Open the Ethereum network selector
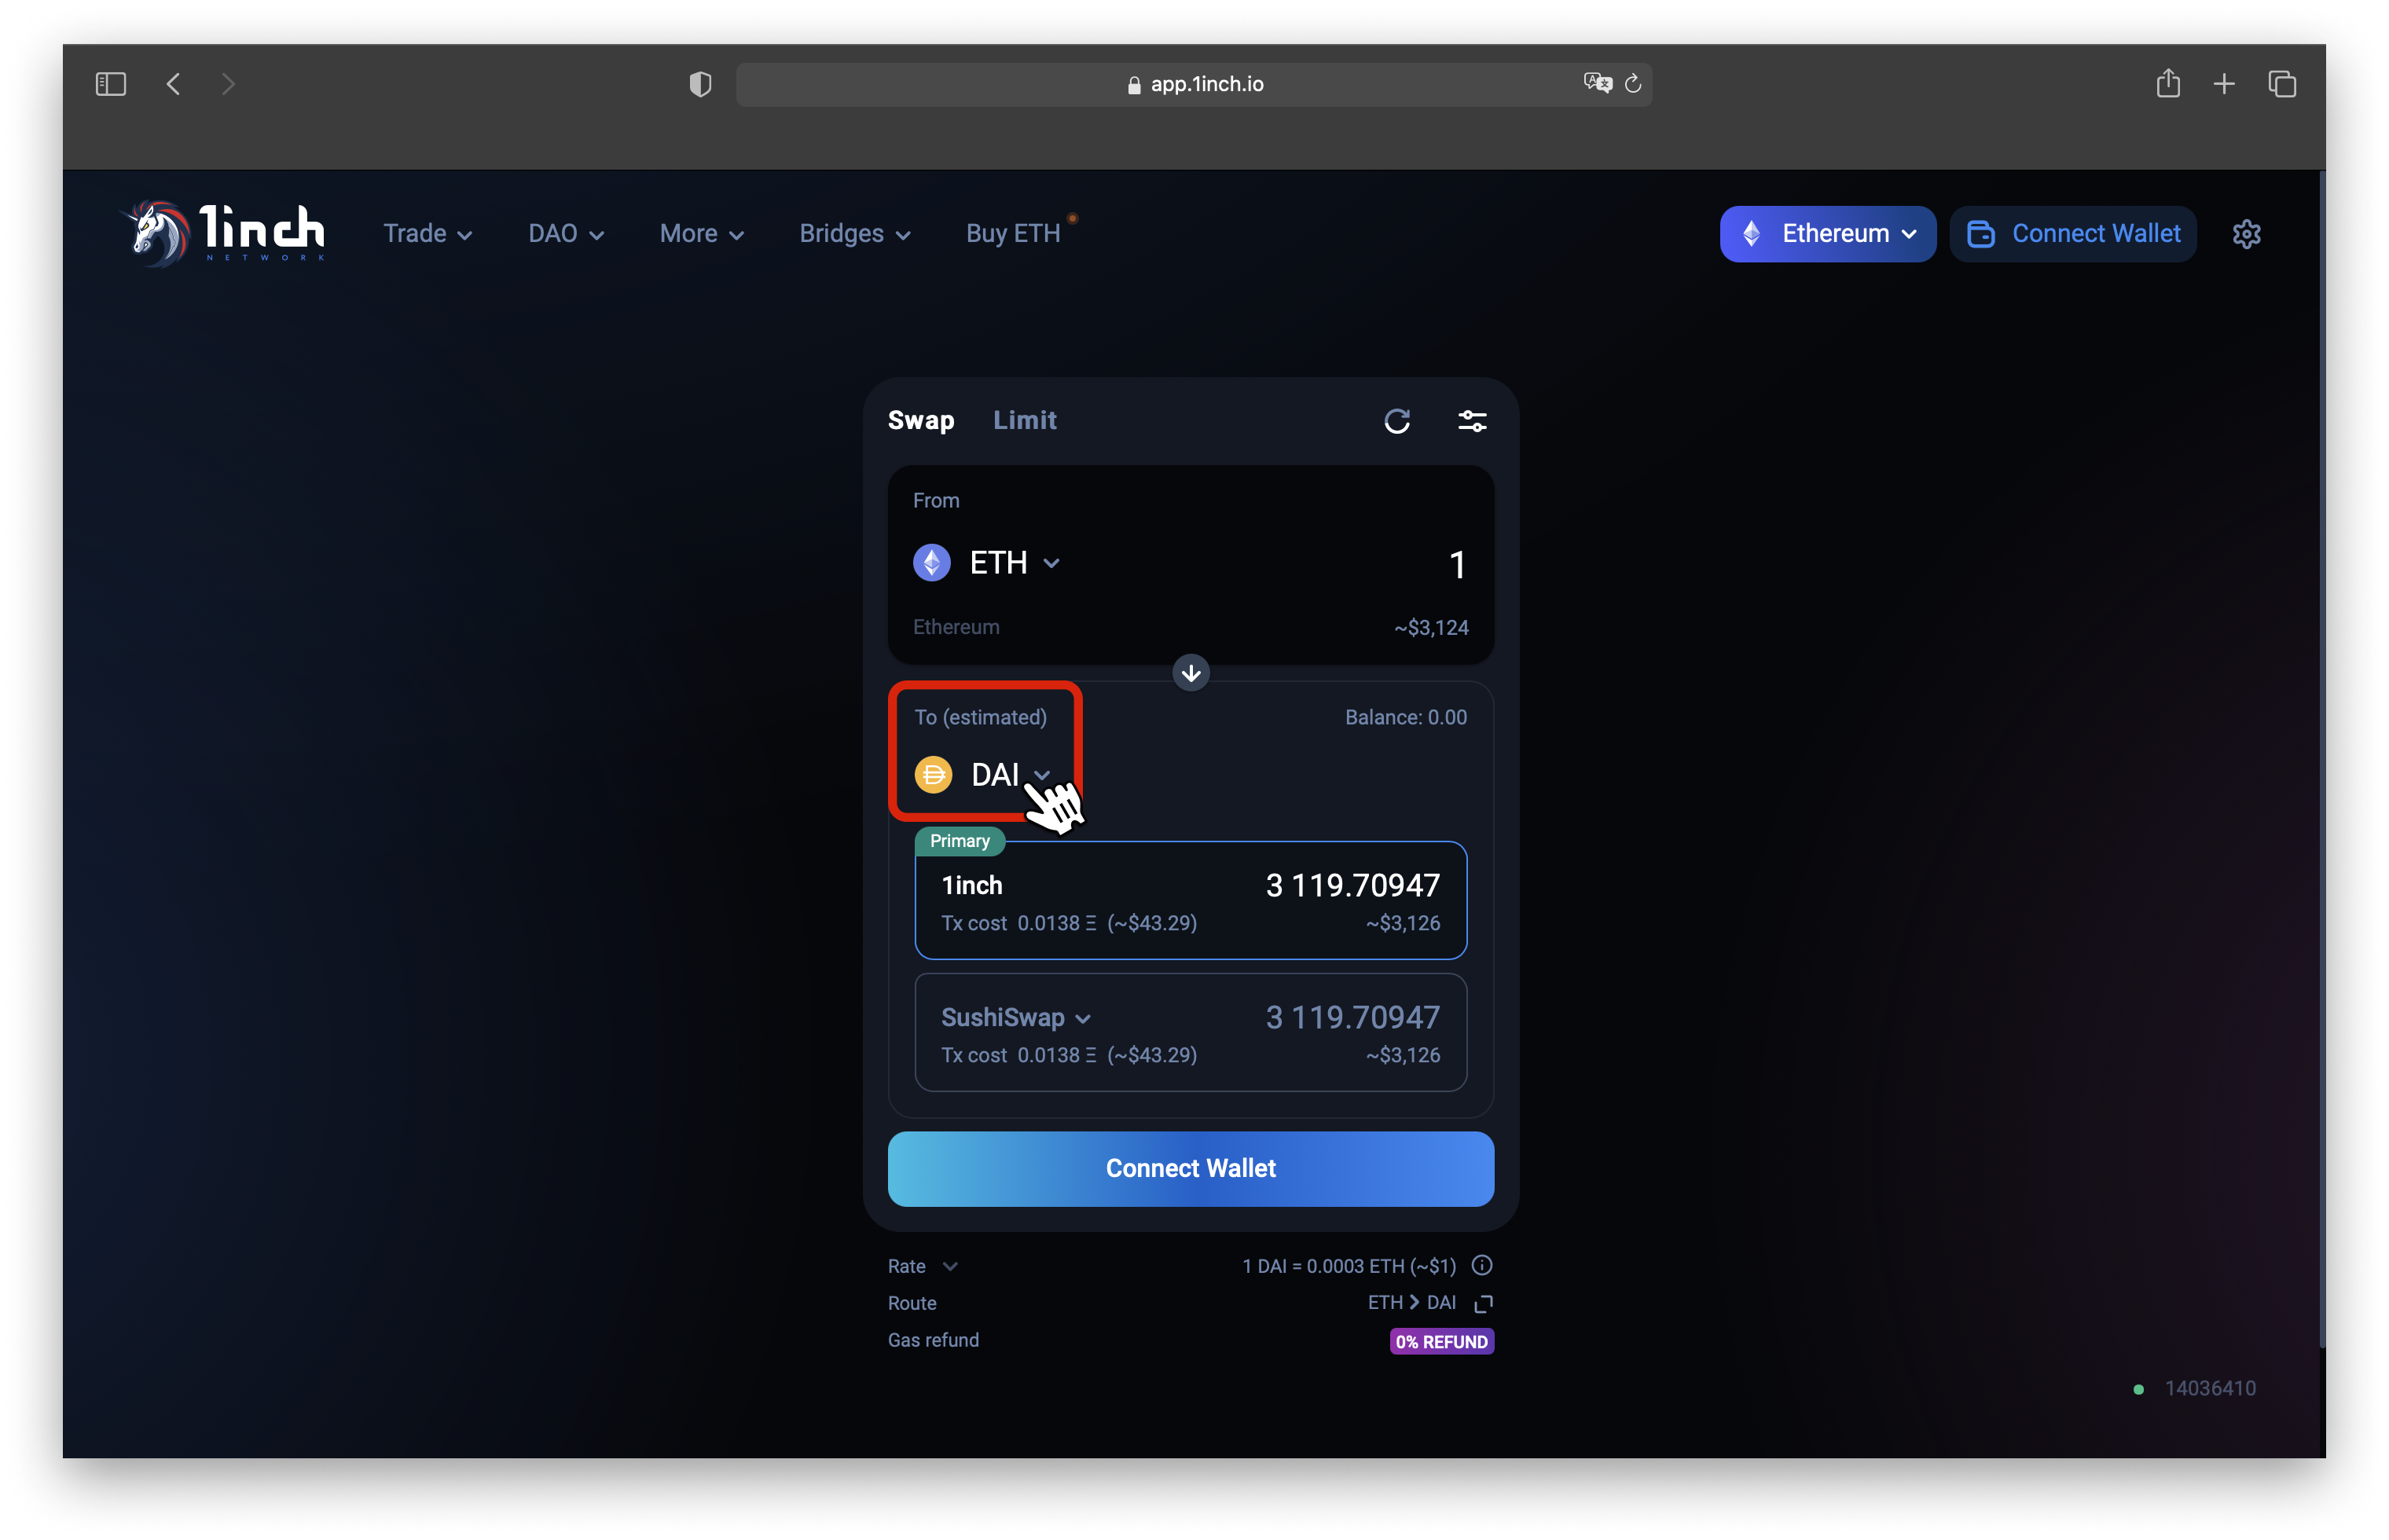Image resolution: width=2389 pixels, height=1540 pixels. (1827, 234)
